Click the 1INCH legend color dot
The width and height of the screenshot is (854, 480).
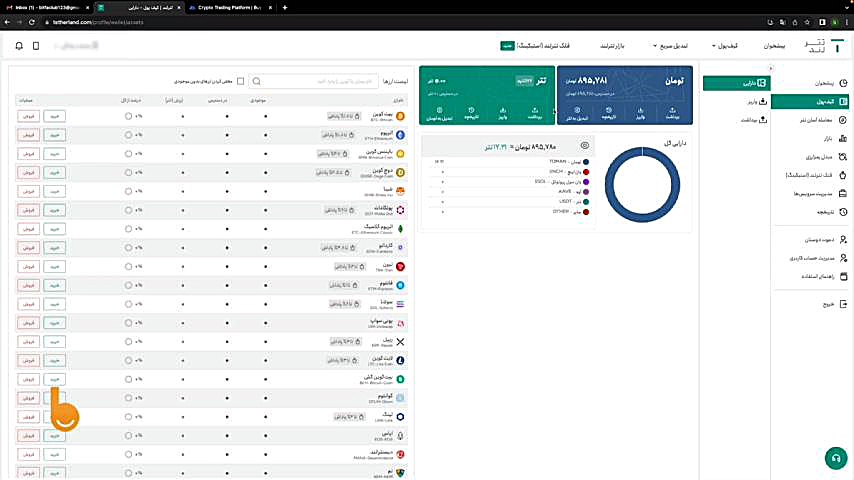click(x=586, y=172)
